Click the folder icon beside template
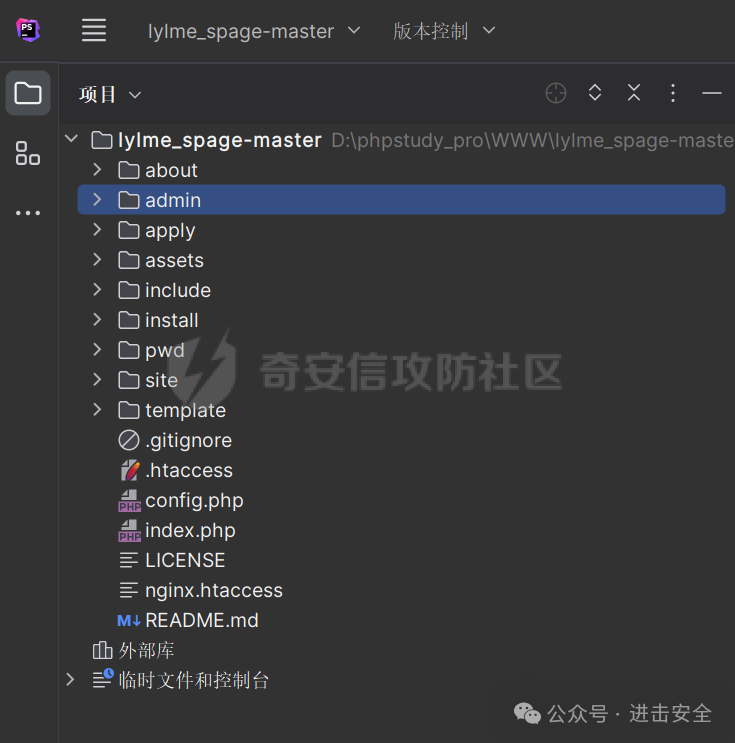The width and height of the screenshot is (735, 743). click(128, 410)
